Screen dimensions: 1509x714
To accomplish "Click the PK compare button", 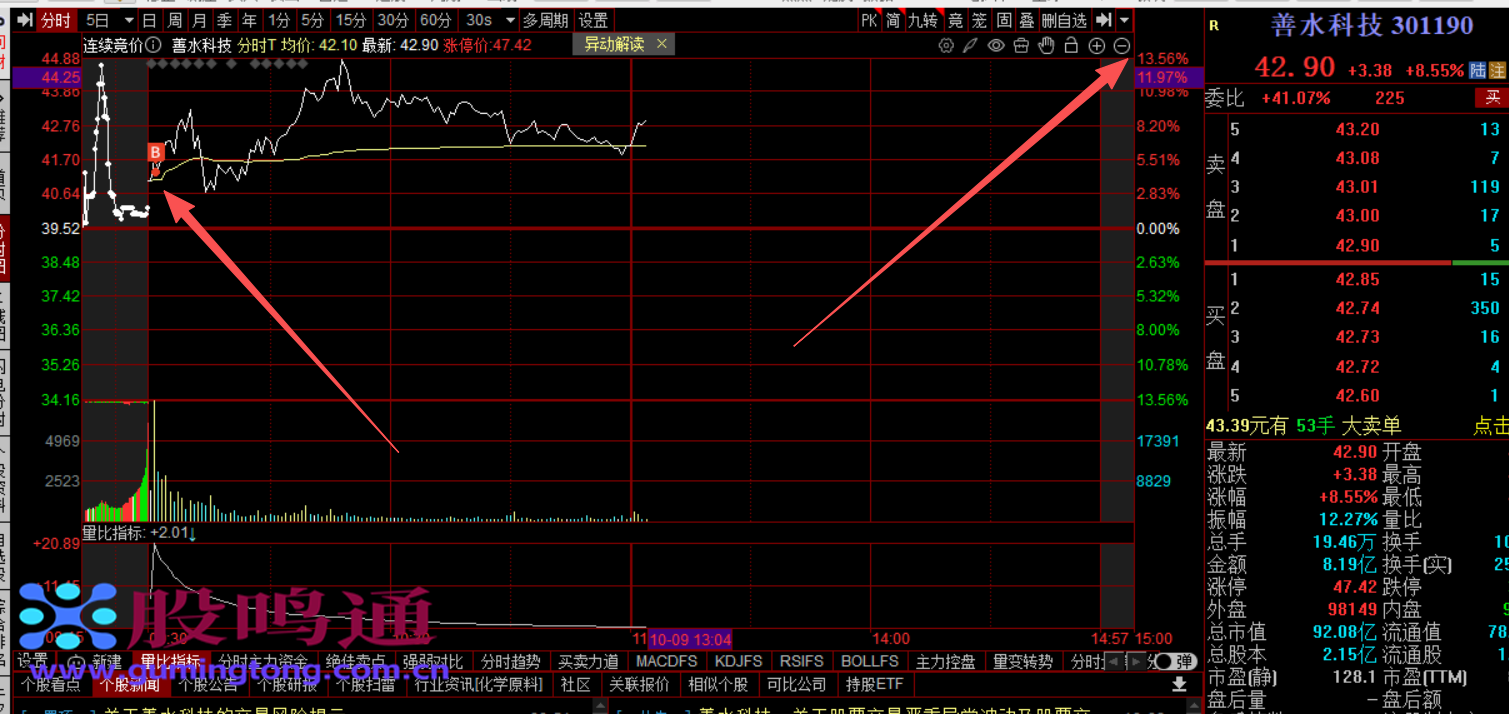I will tap(869, 20).
